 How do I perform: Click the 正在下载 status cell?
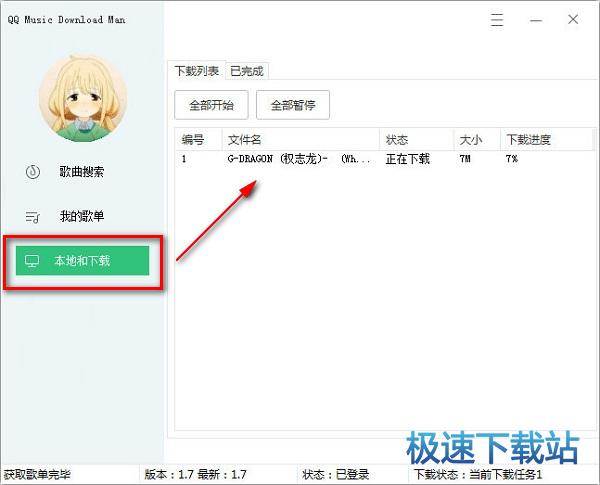(x=408, y=158)
